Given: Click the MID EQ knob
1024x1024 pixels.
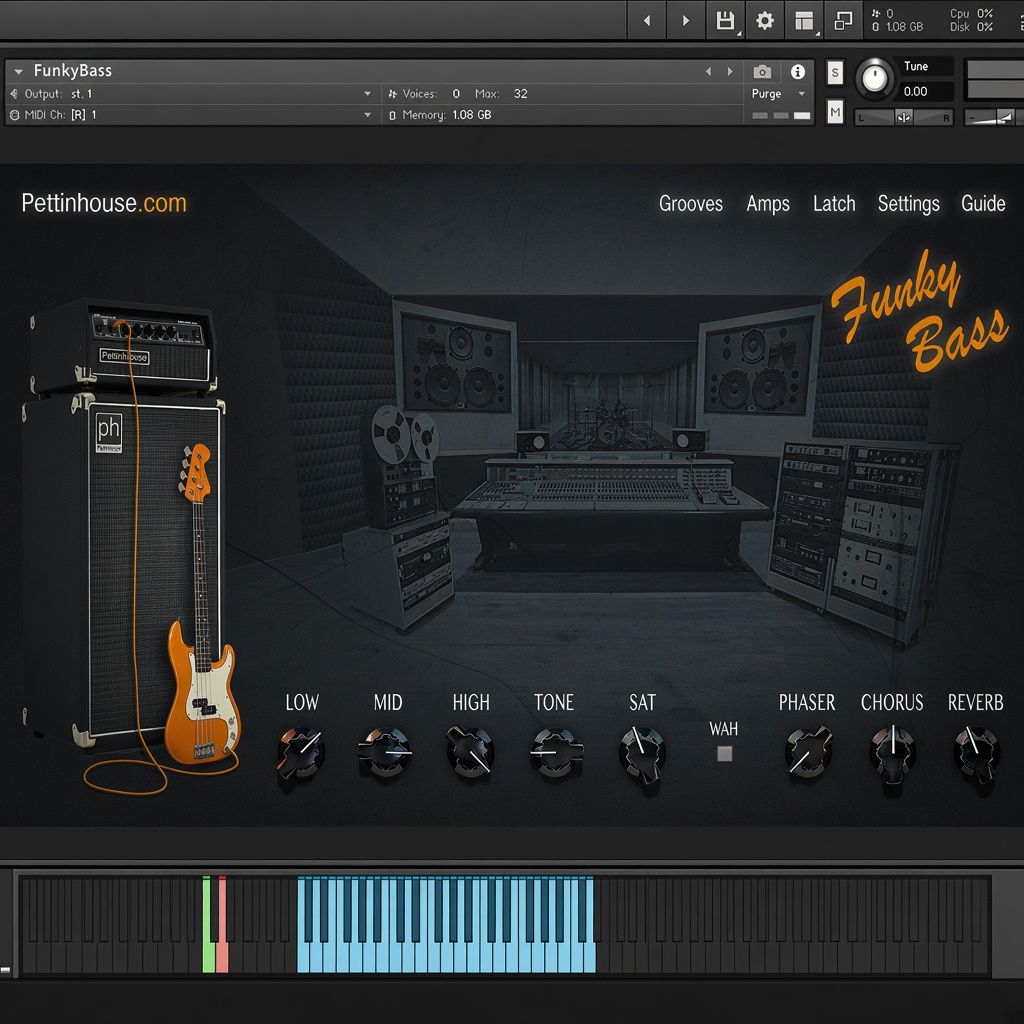Looking at the screenshot, I should 385,753.
